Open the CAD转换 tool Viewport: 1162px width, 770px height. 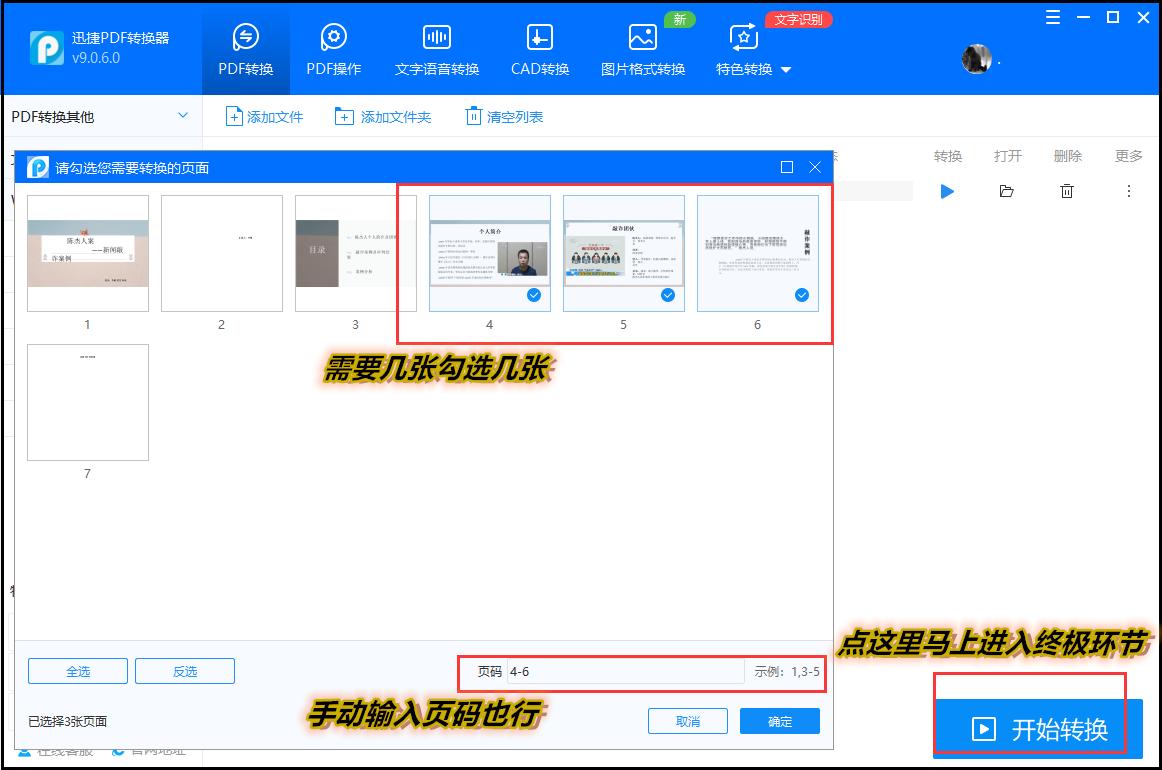click(538, 37)
